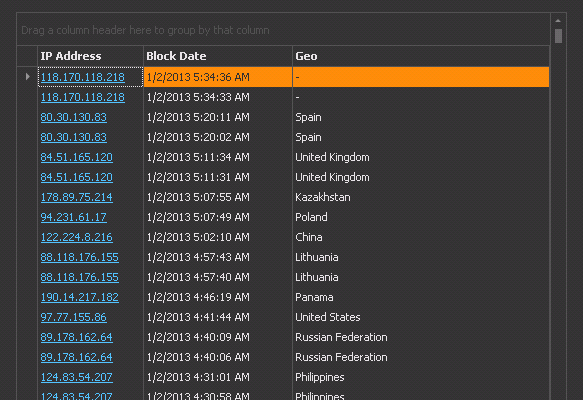Open the 94.231.61.17 Poland IP link
This screenshot has height=400, width=583.
point(74,217)
